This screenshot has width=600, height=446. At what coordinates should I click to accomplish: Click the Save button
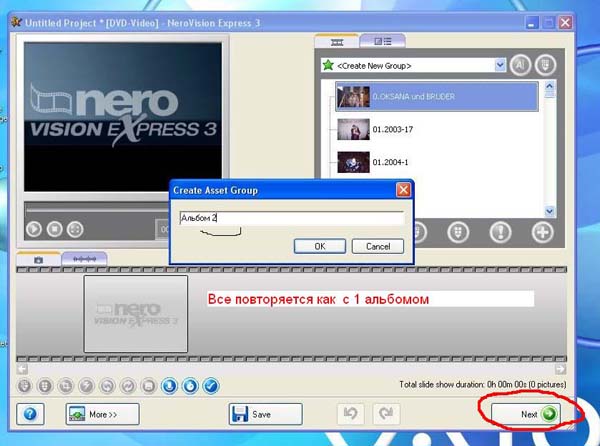pyautogui.click(x=266, y=414)
